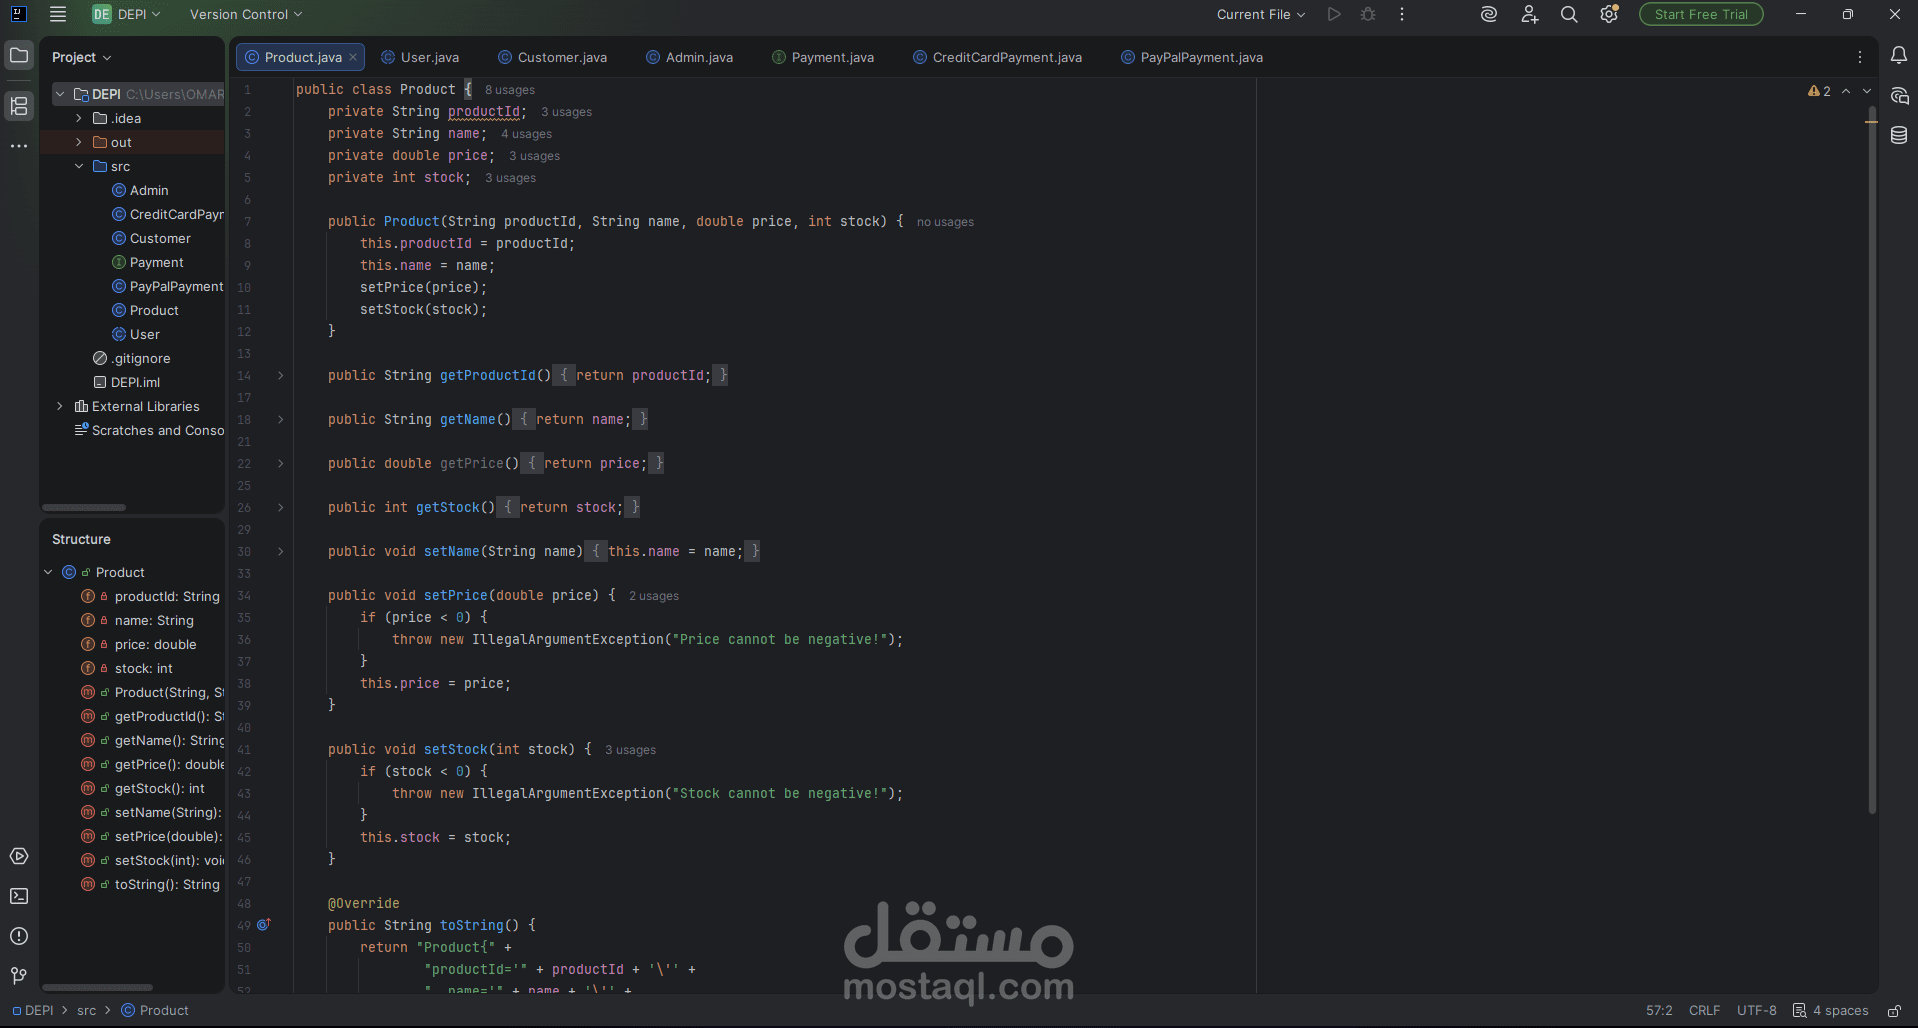
Task: Click the Start Free Trial button
Action: 1701,14
